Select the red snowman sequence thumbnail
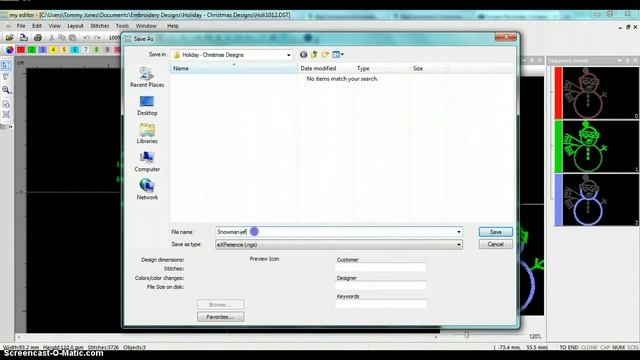 click(x=596, y=93)
